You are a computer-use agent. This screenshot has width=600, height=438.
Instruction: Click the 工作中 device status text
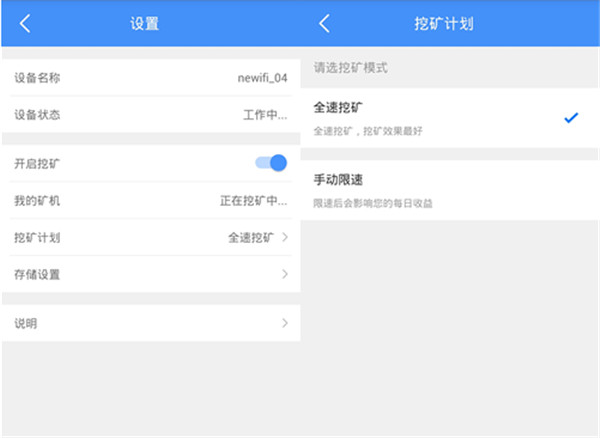264,115
